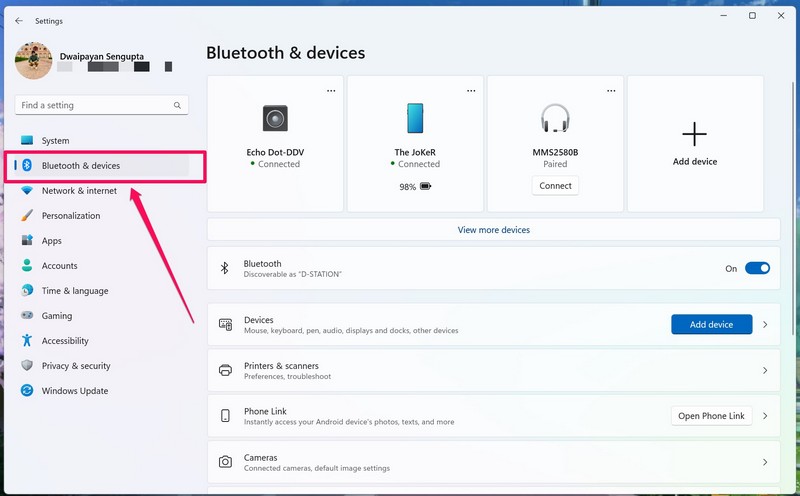Open the System settings category
This screenshot has height=496, width=800.
point(101,140)
